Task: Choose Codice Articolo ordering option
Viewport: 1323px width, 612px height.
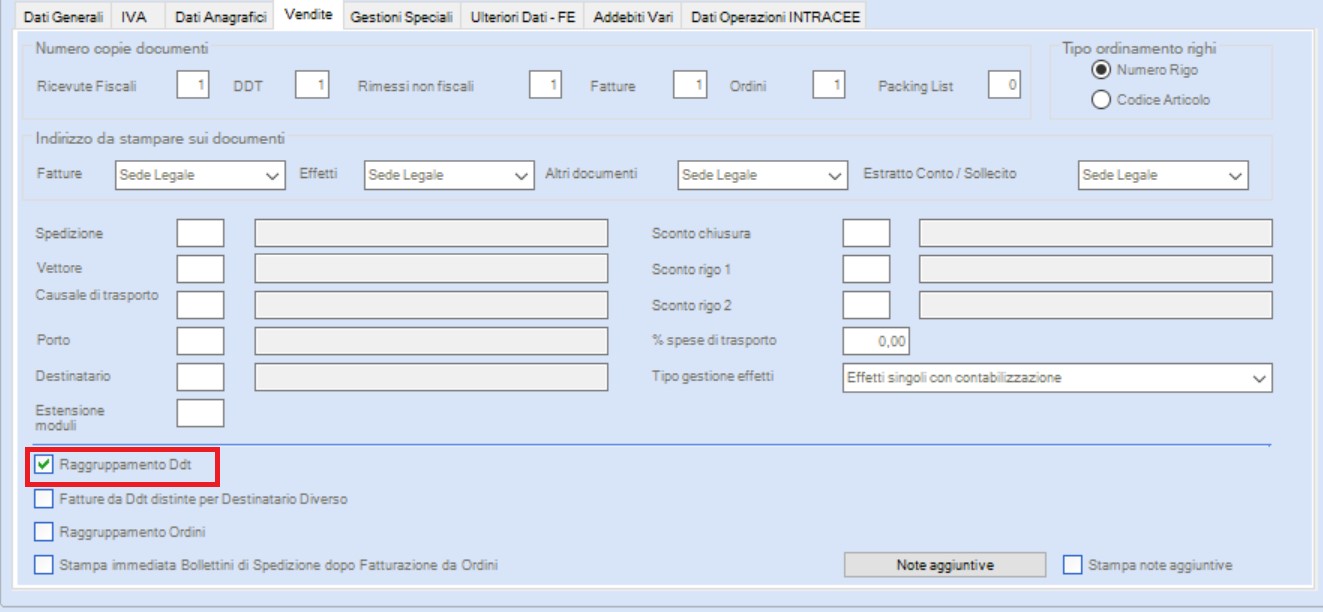Action: click(1101, 100)
